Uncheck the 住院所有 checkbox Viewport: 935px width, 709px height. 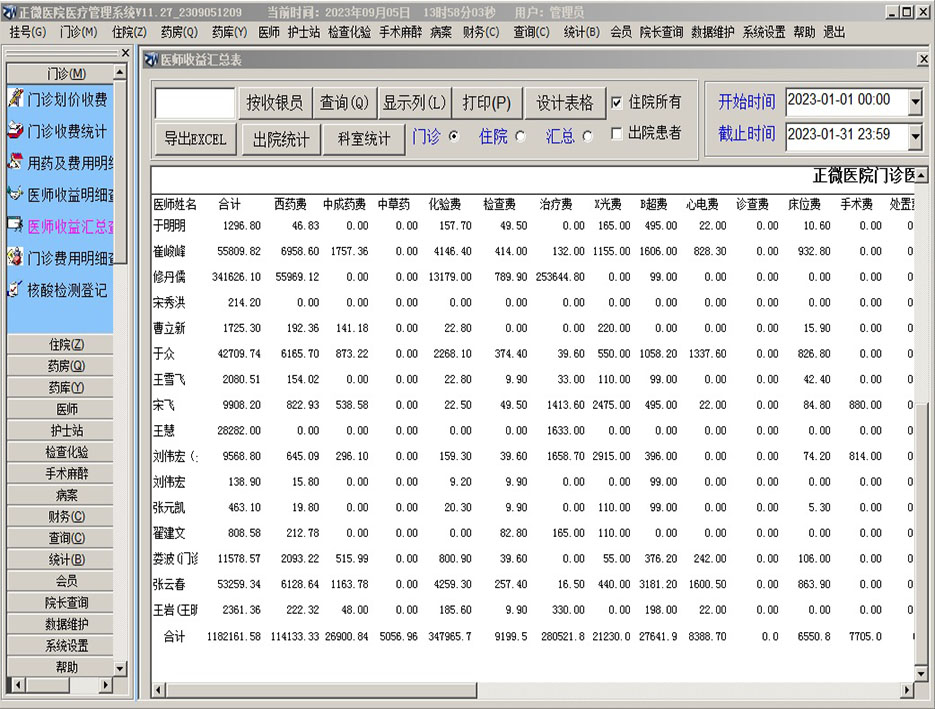pos(617,102)
